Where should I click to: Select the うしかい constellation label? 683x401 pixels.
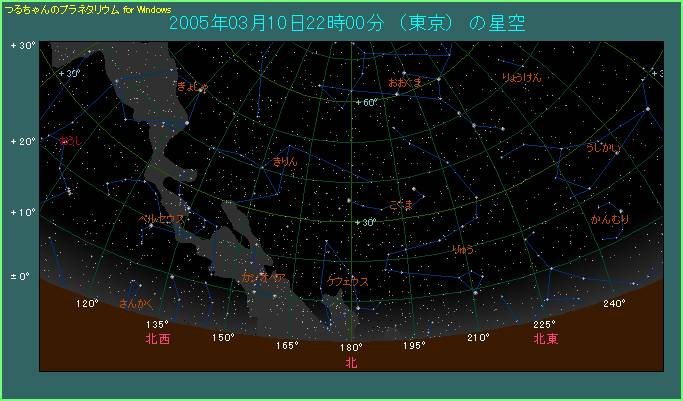[605, 148]
